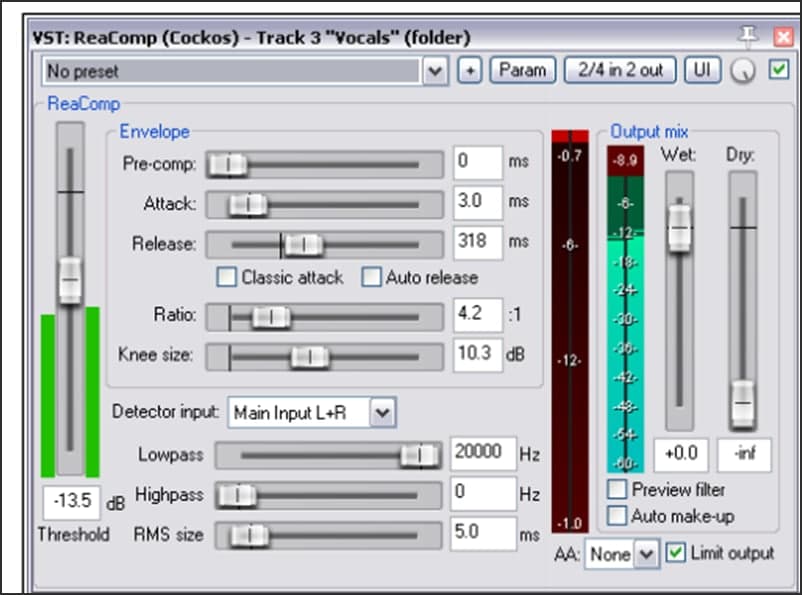
Task: Click the Knee size slider handle
Action: click(x=310, y=357)
